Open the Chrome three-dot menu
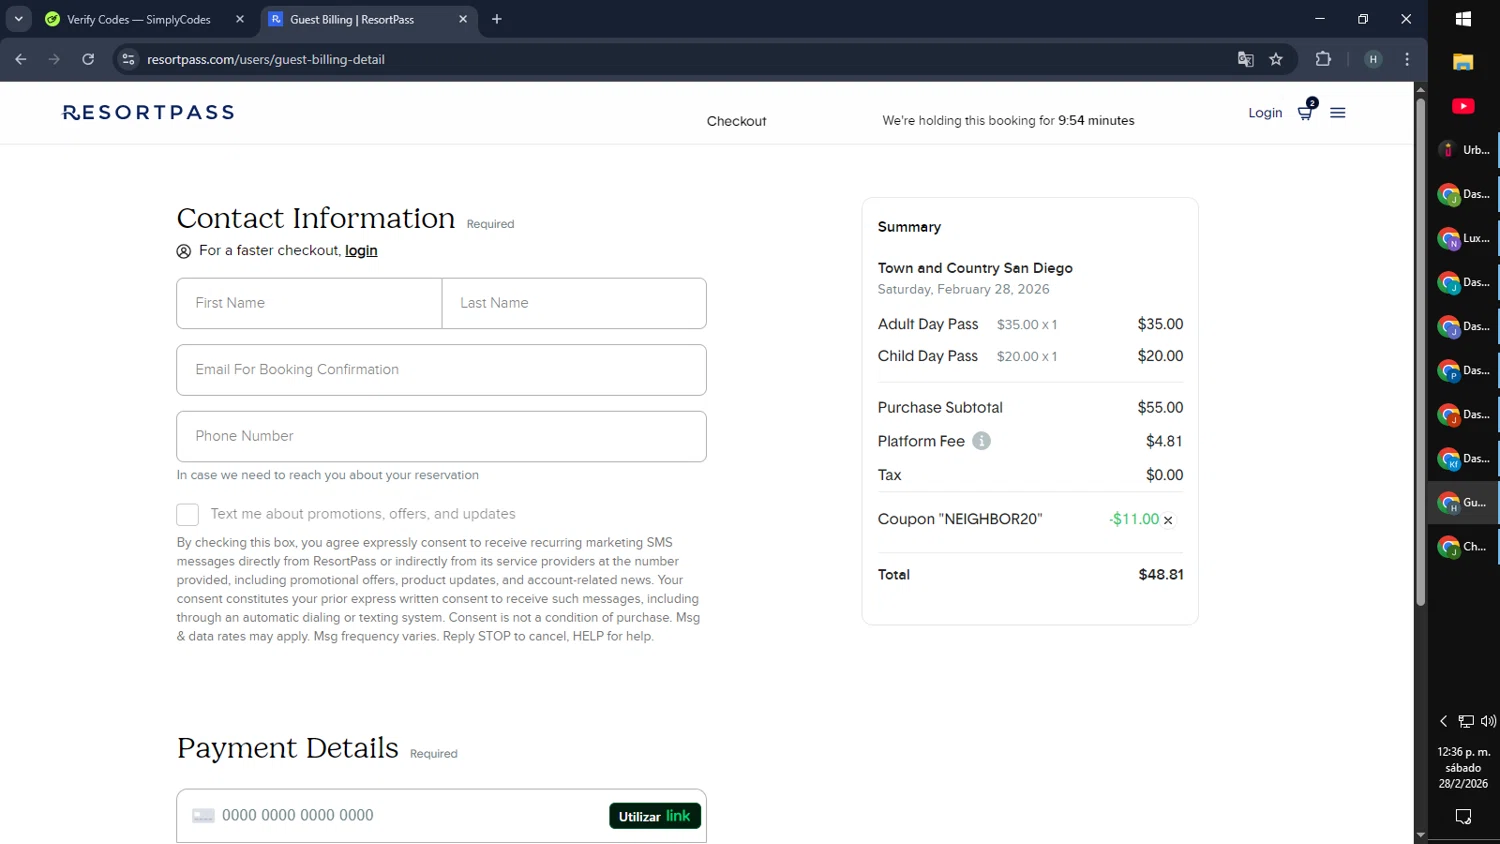 click(1407, 59)
